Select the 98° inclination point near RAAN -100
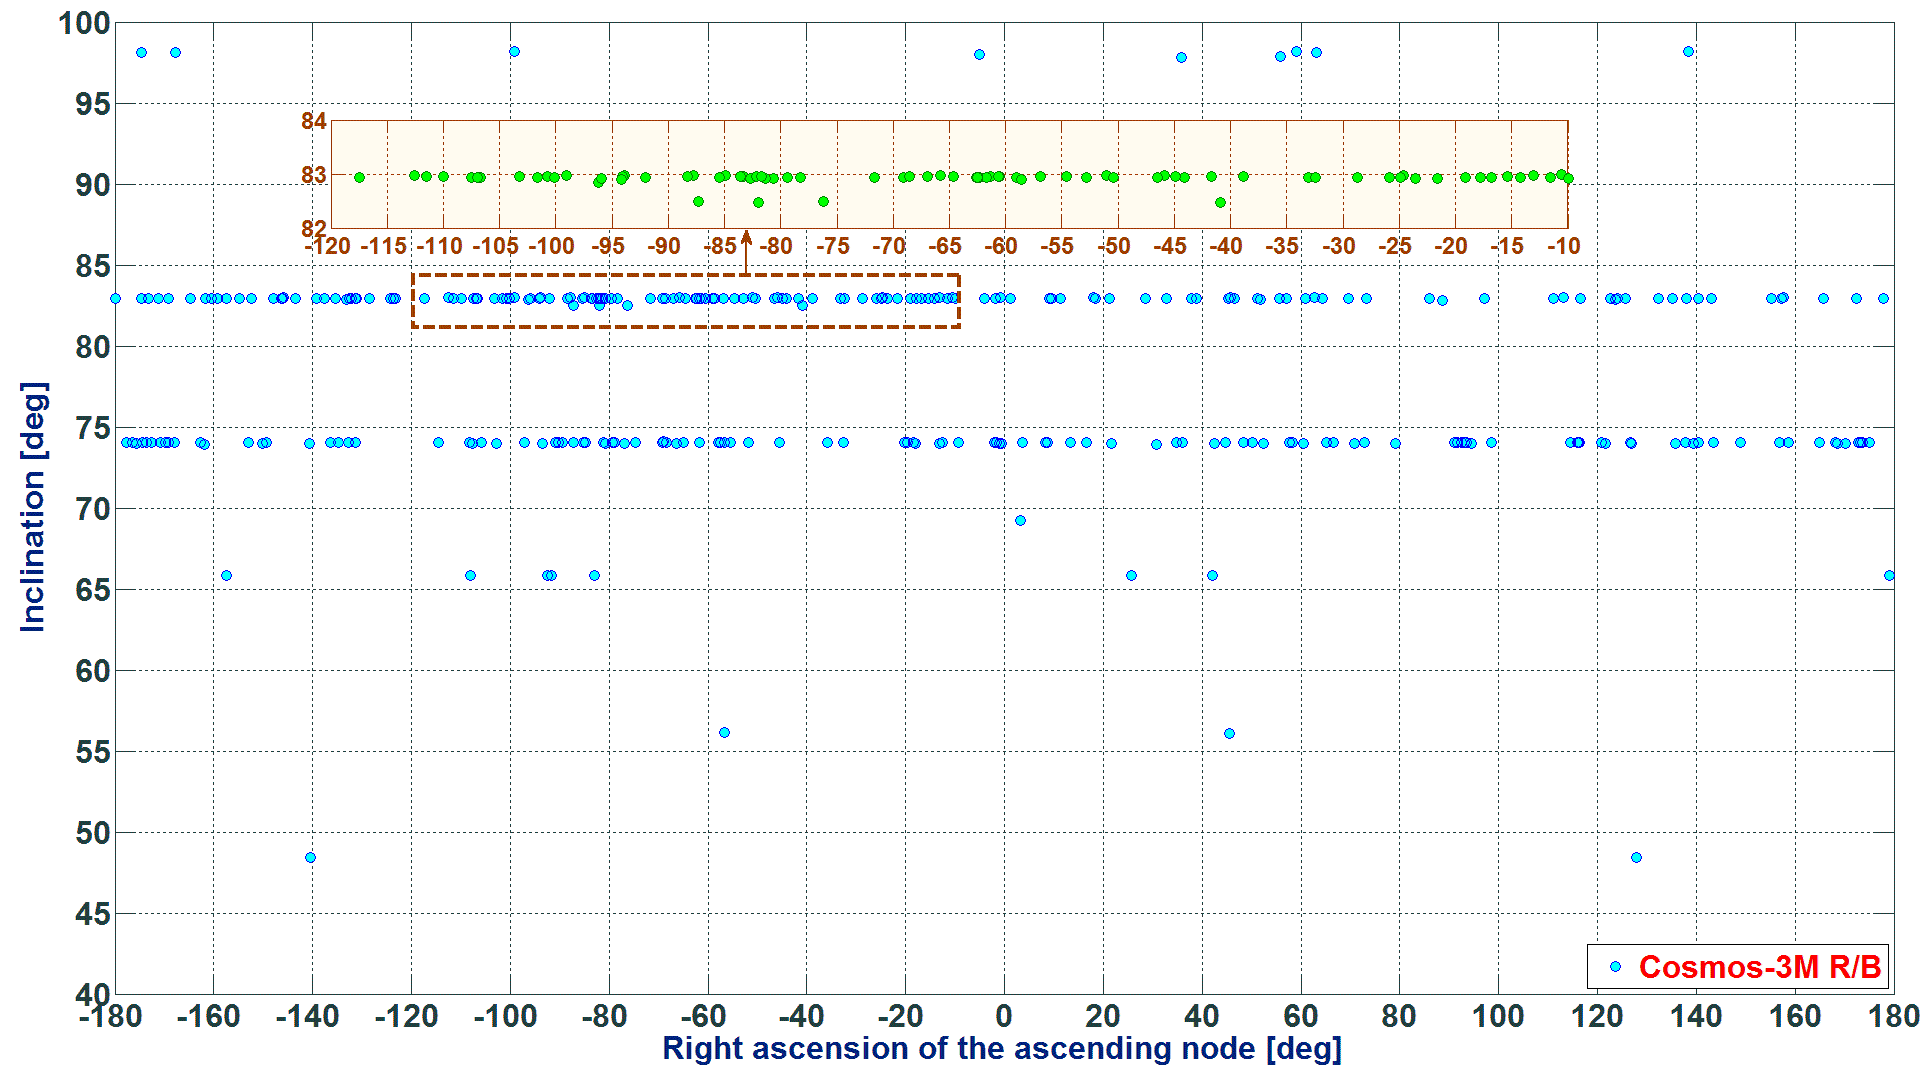This screenshot has width=1920, height=1072. tap(514, 51)
